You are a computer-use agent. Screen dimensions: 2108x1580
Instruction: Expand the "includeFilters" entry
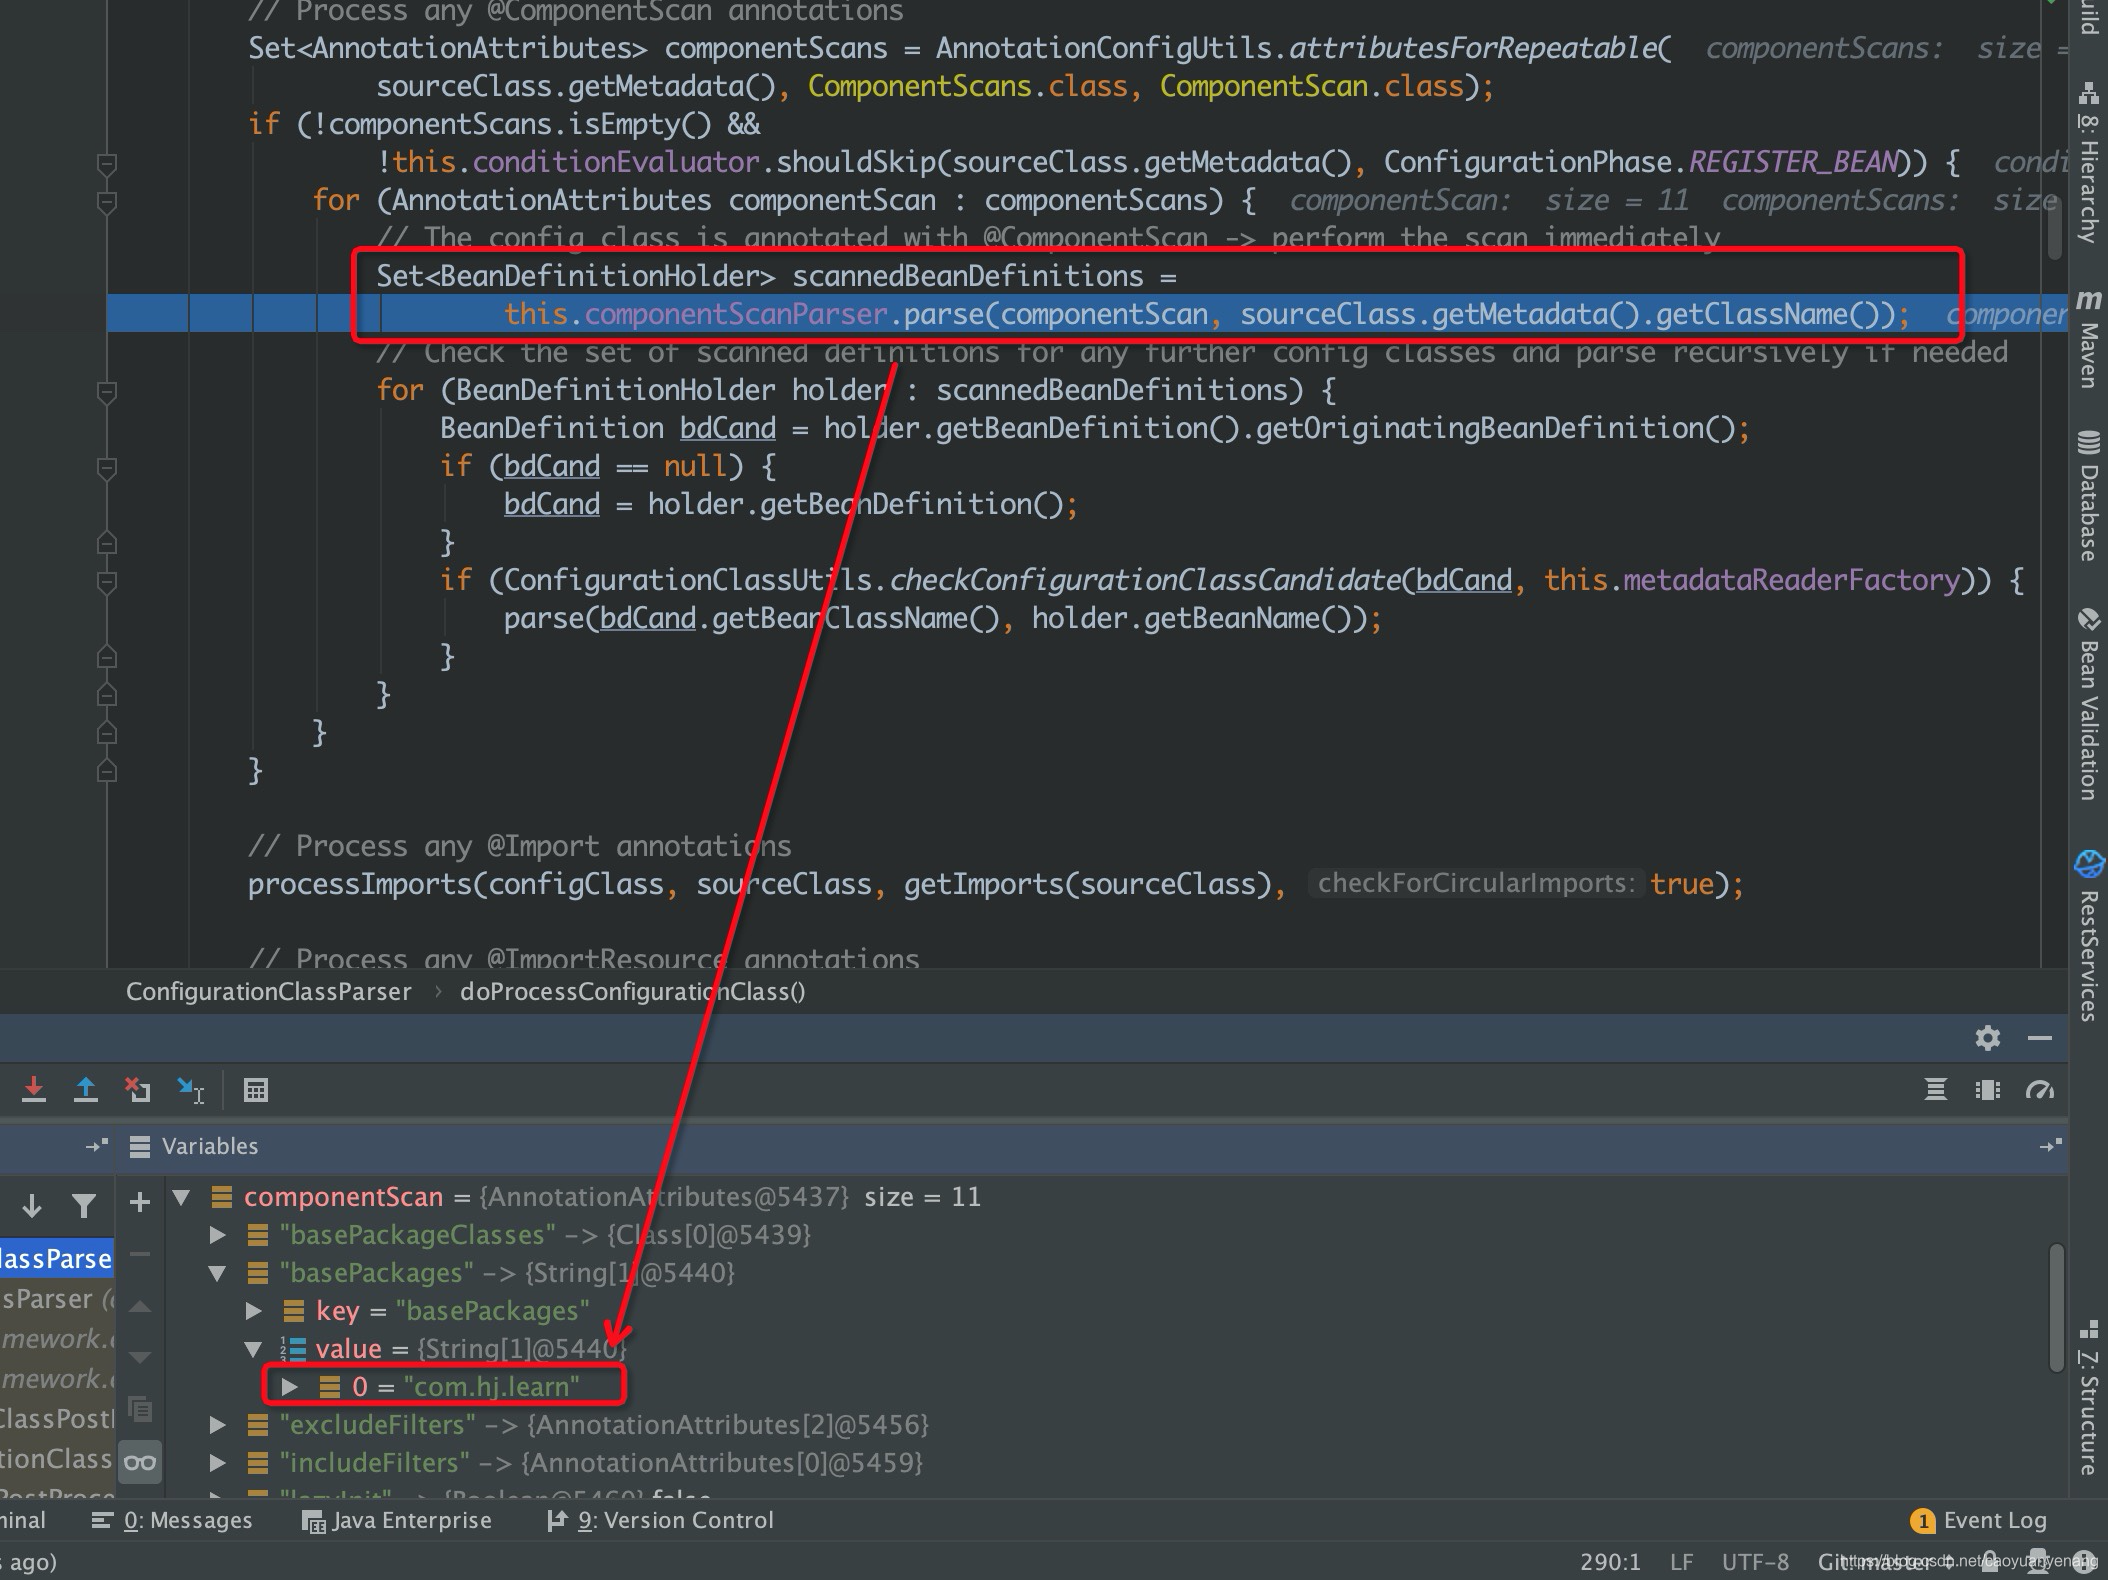(x=217, y=1463)
